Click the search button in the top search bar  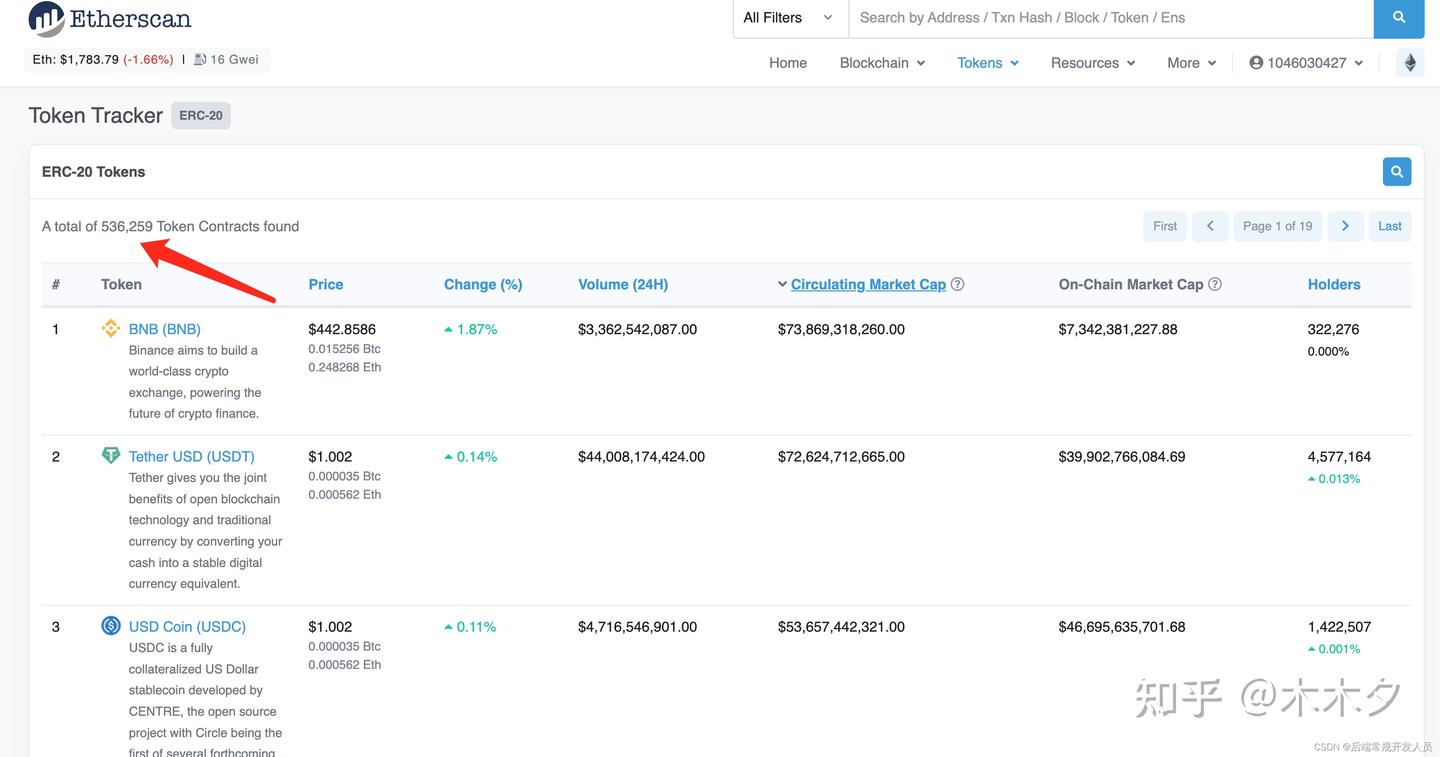tap(1398, 17)
